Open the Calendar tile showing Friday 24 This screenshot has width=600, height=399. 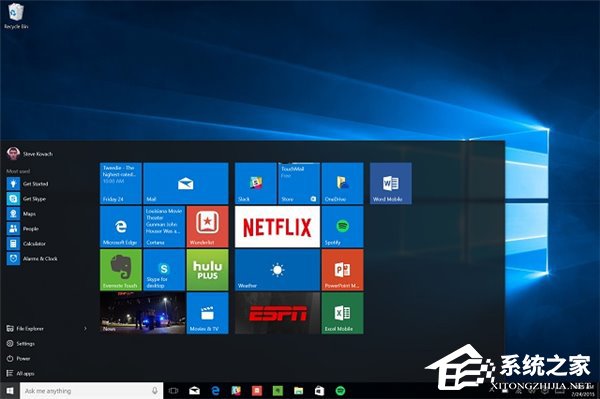coord(121,183)
